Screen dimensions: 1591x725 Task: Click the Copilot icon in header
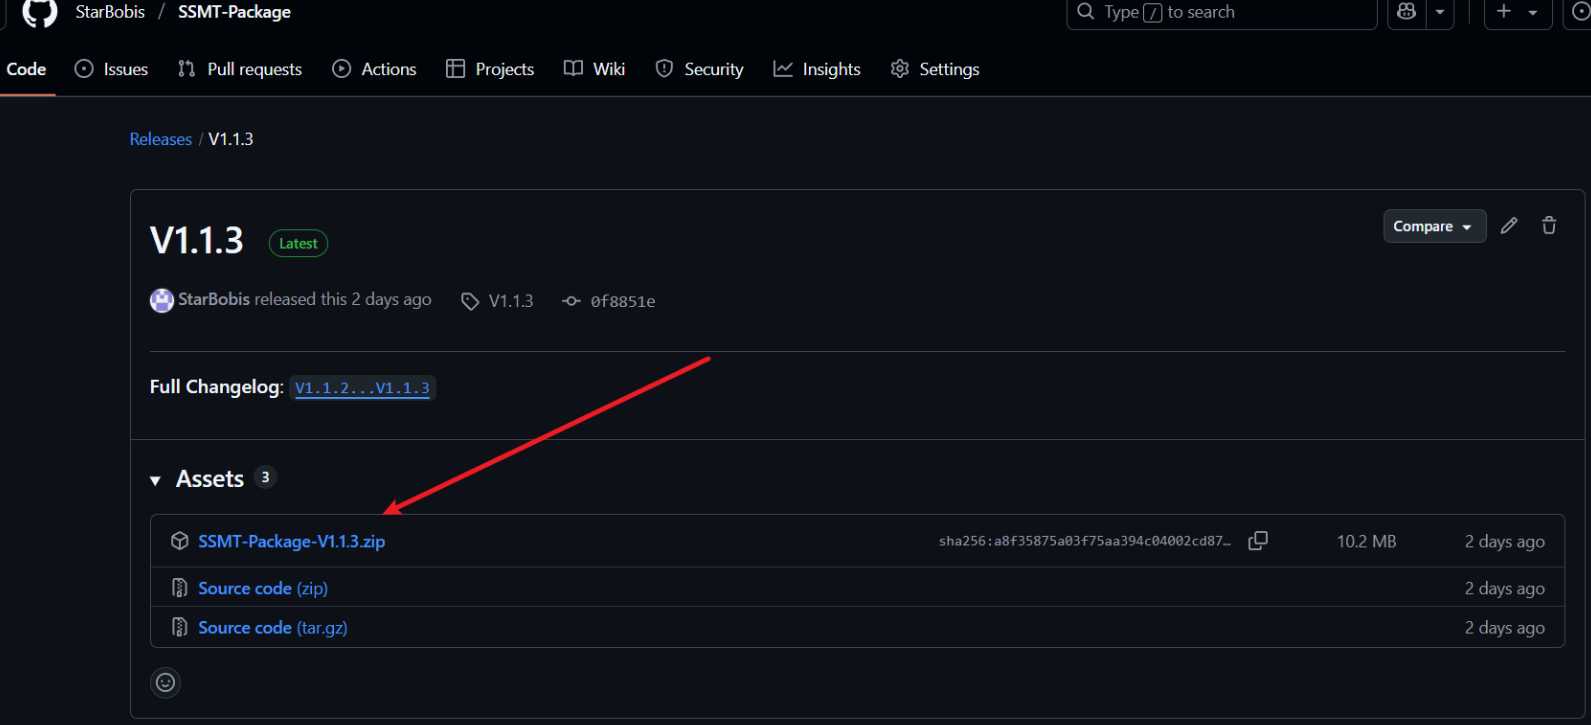click(x=1407, y=12)
